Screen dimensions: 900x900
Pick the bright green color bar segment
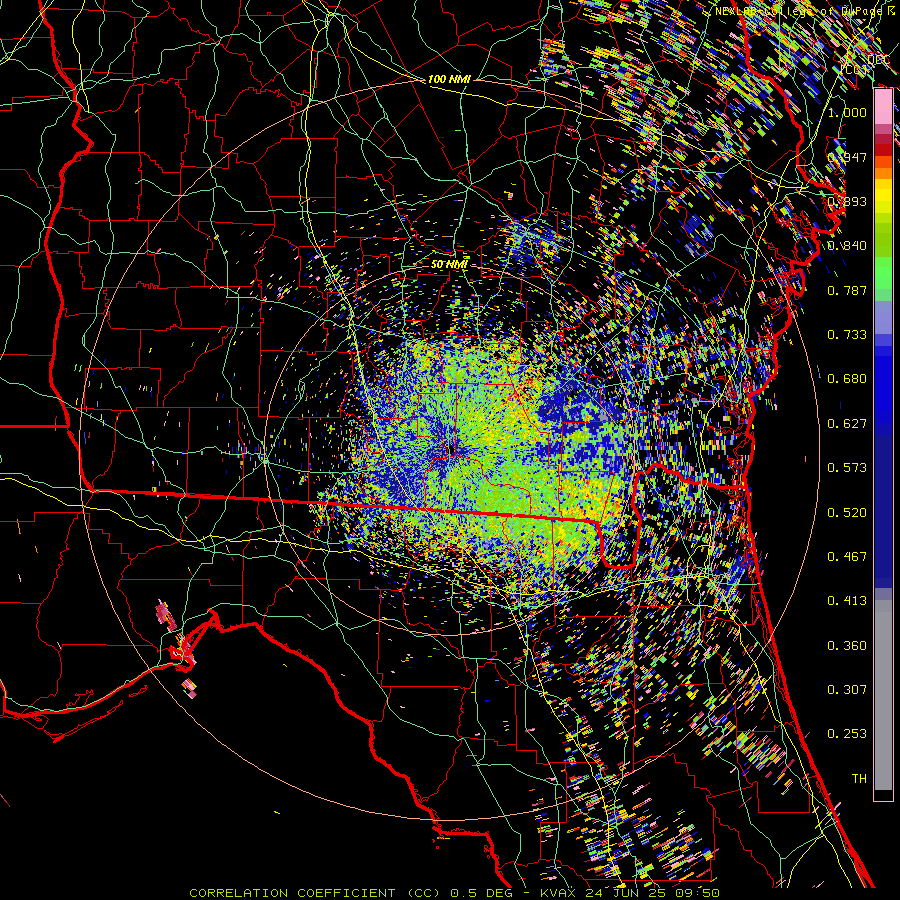pyautogui.click(x=883, y=273)
